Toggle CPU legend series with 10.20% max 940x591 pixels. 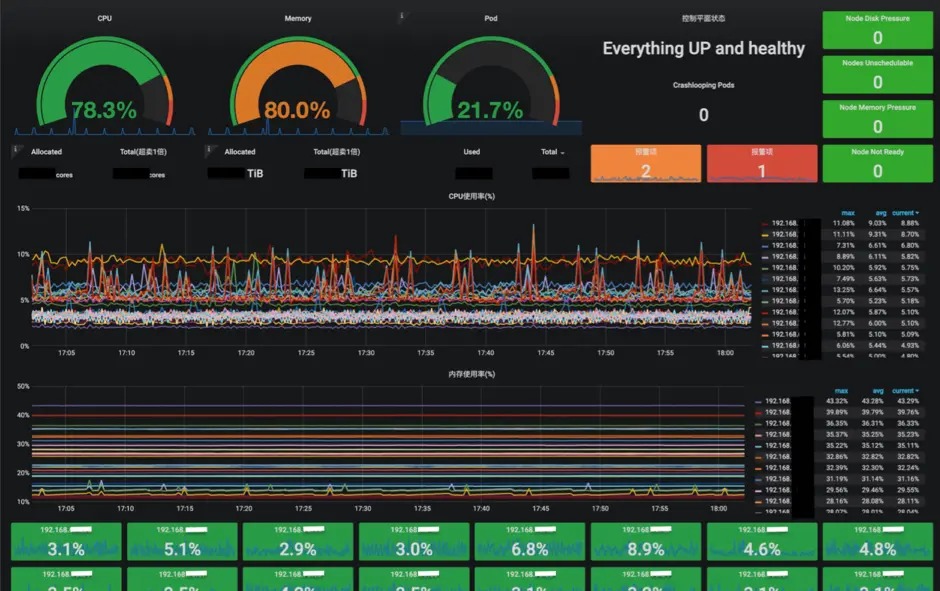pyautogui.click(x=785, y=268)
